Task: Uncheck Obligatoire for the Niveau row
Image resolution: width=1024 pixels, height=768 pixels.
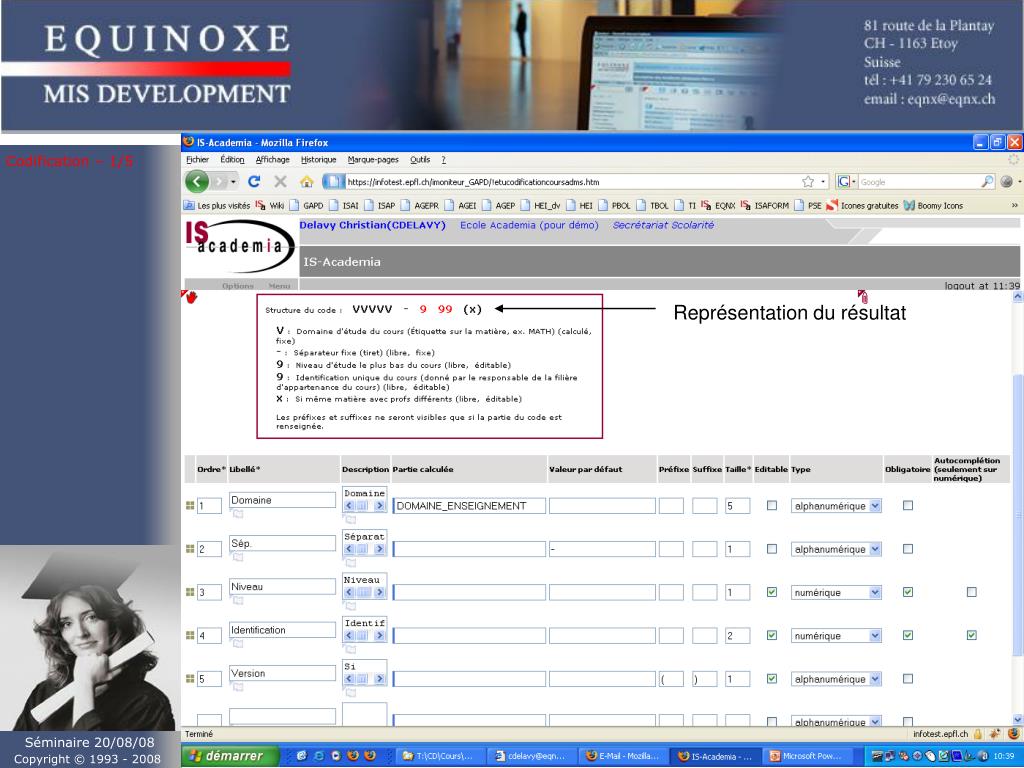Action: [908, 592]
